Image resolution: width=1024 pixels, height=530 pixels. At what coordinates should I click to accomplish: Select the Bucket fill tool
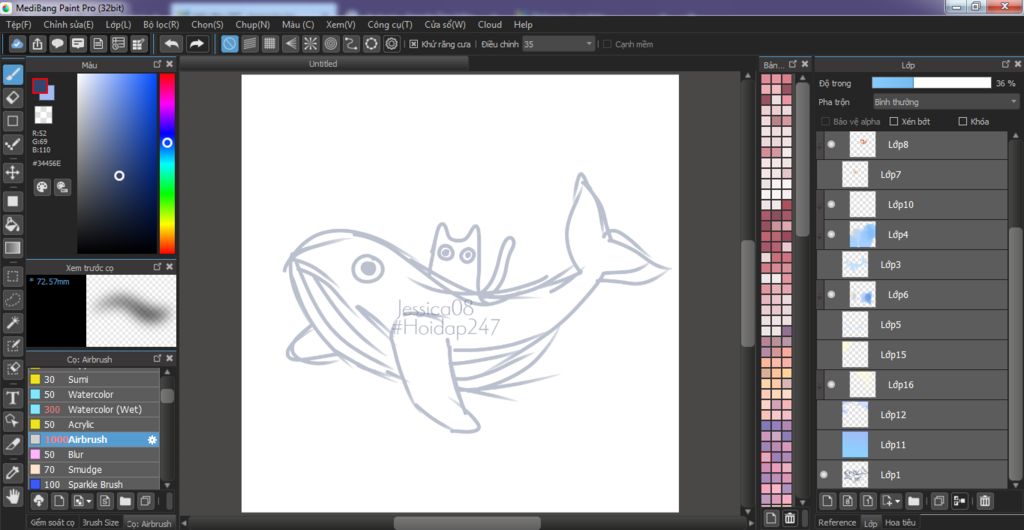coord(13,224)
